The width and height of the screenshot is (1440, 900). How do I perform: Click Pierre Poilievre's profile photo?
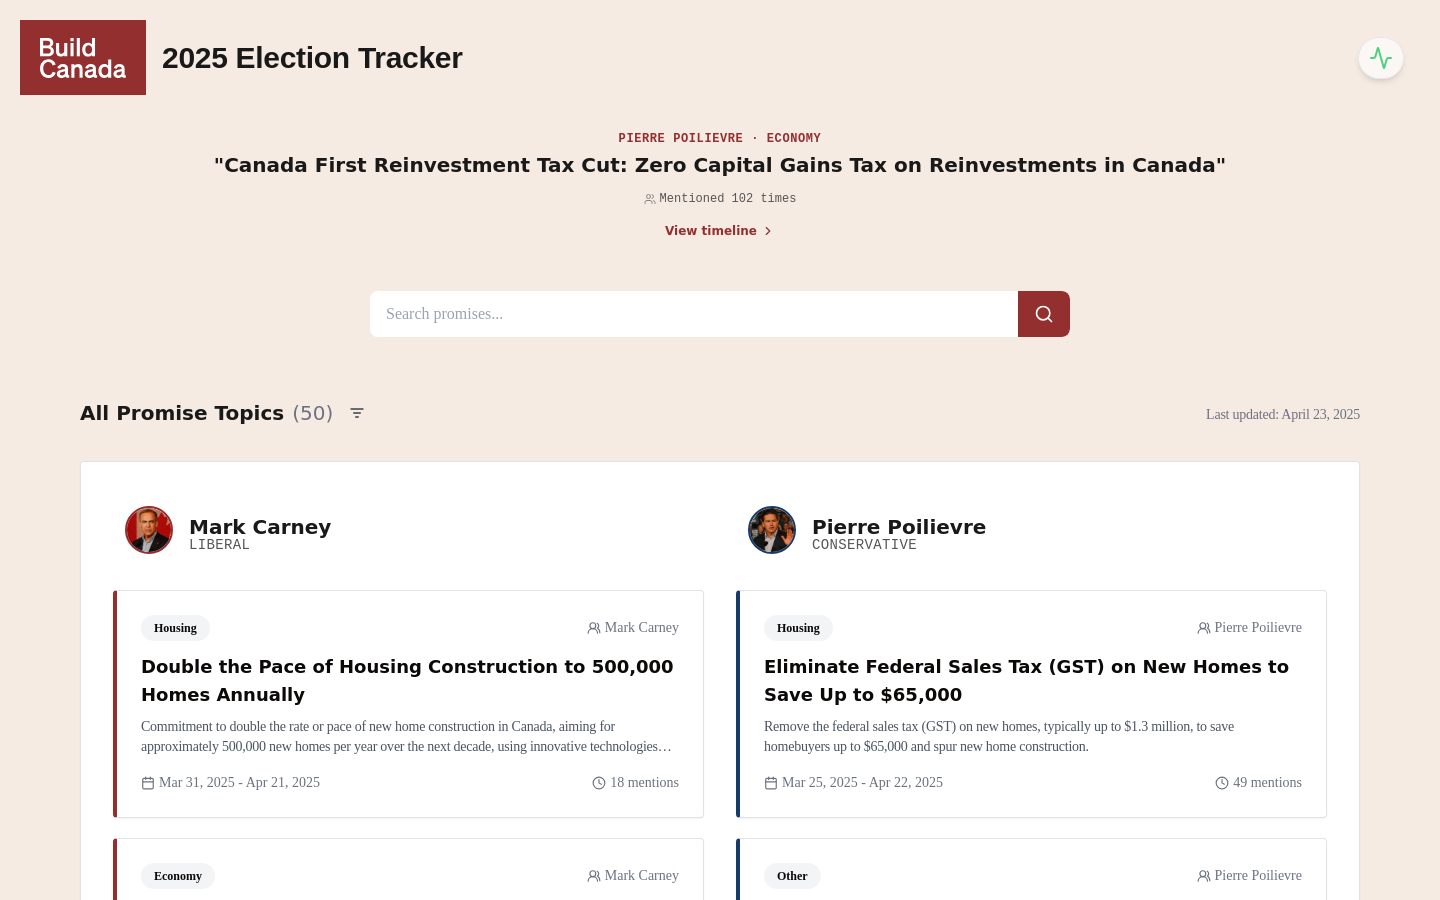[x=772, y=530]
